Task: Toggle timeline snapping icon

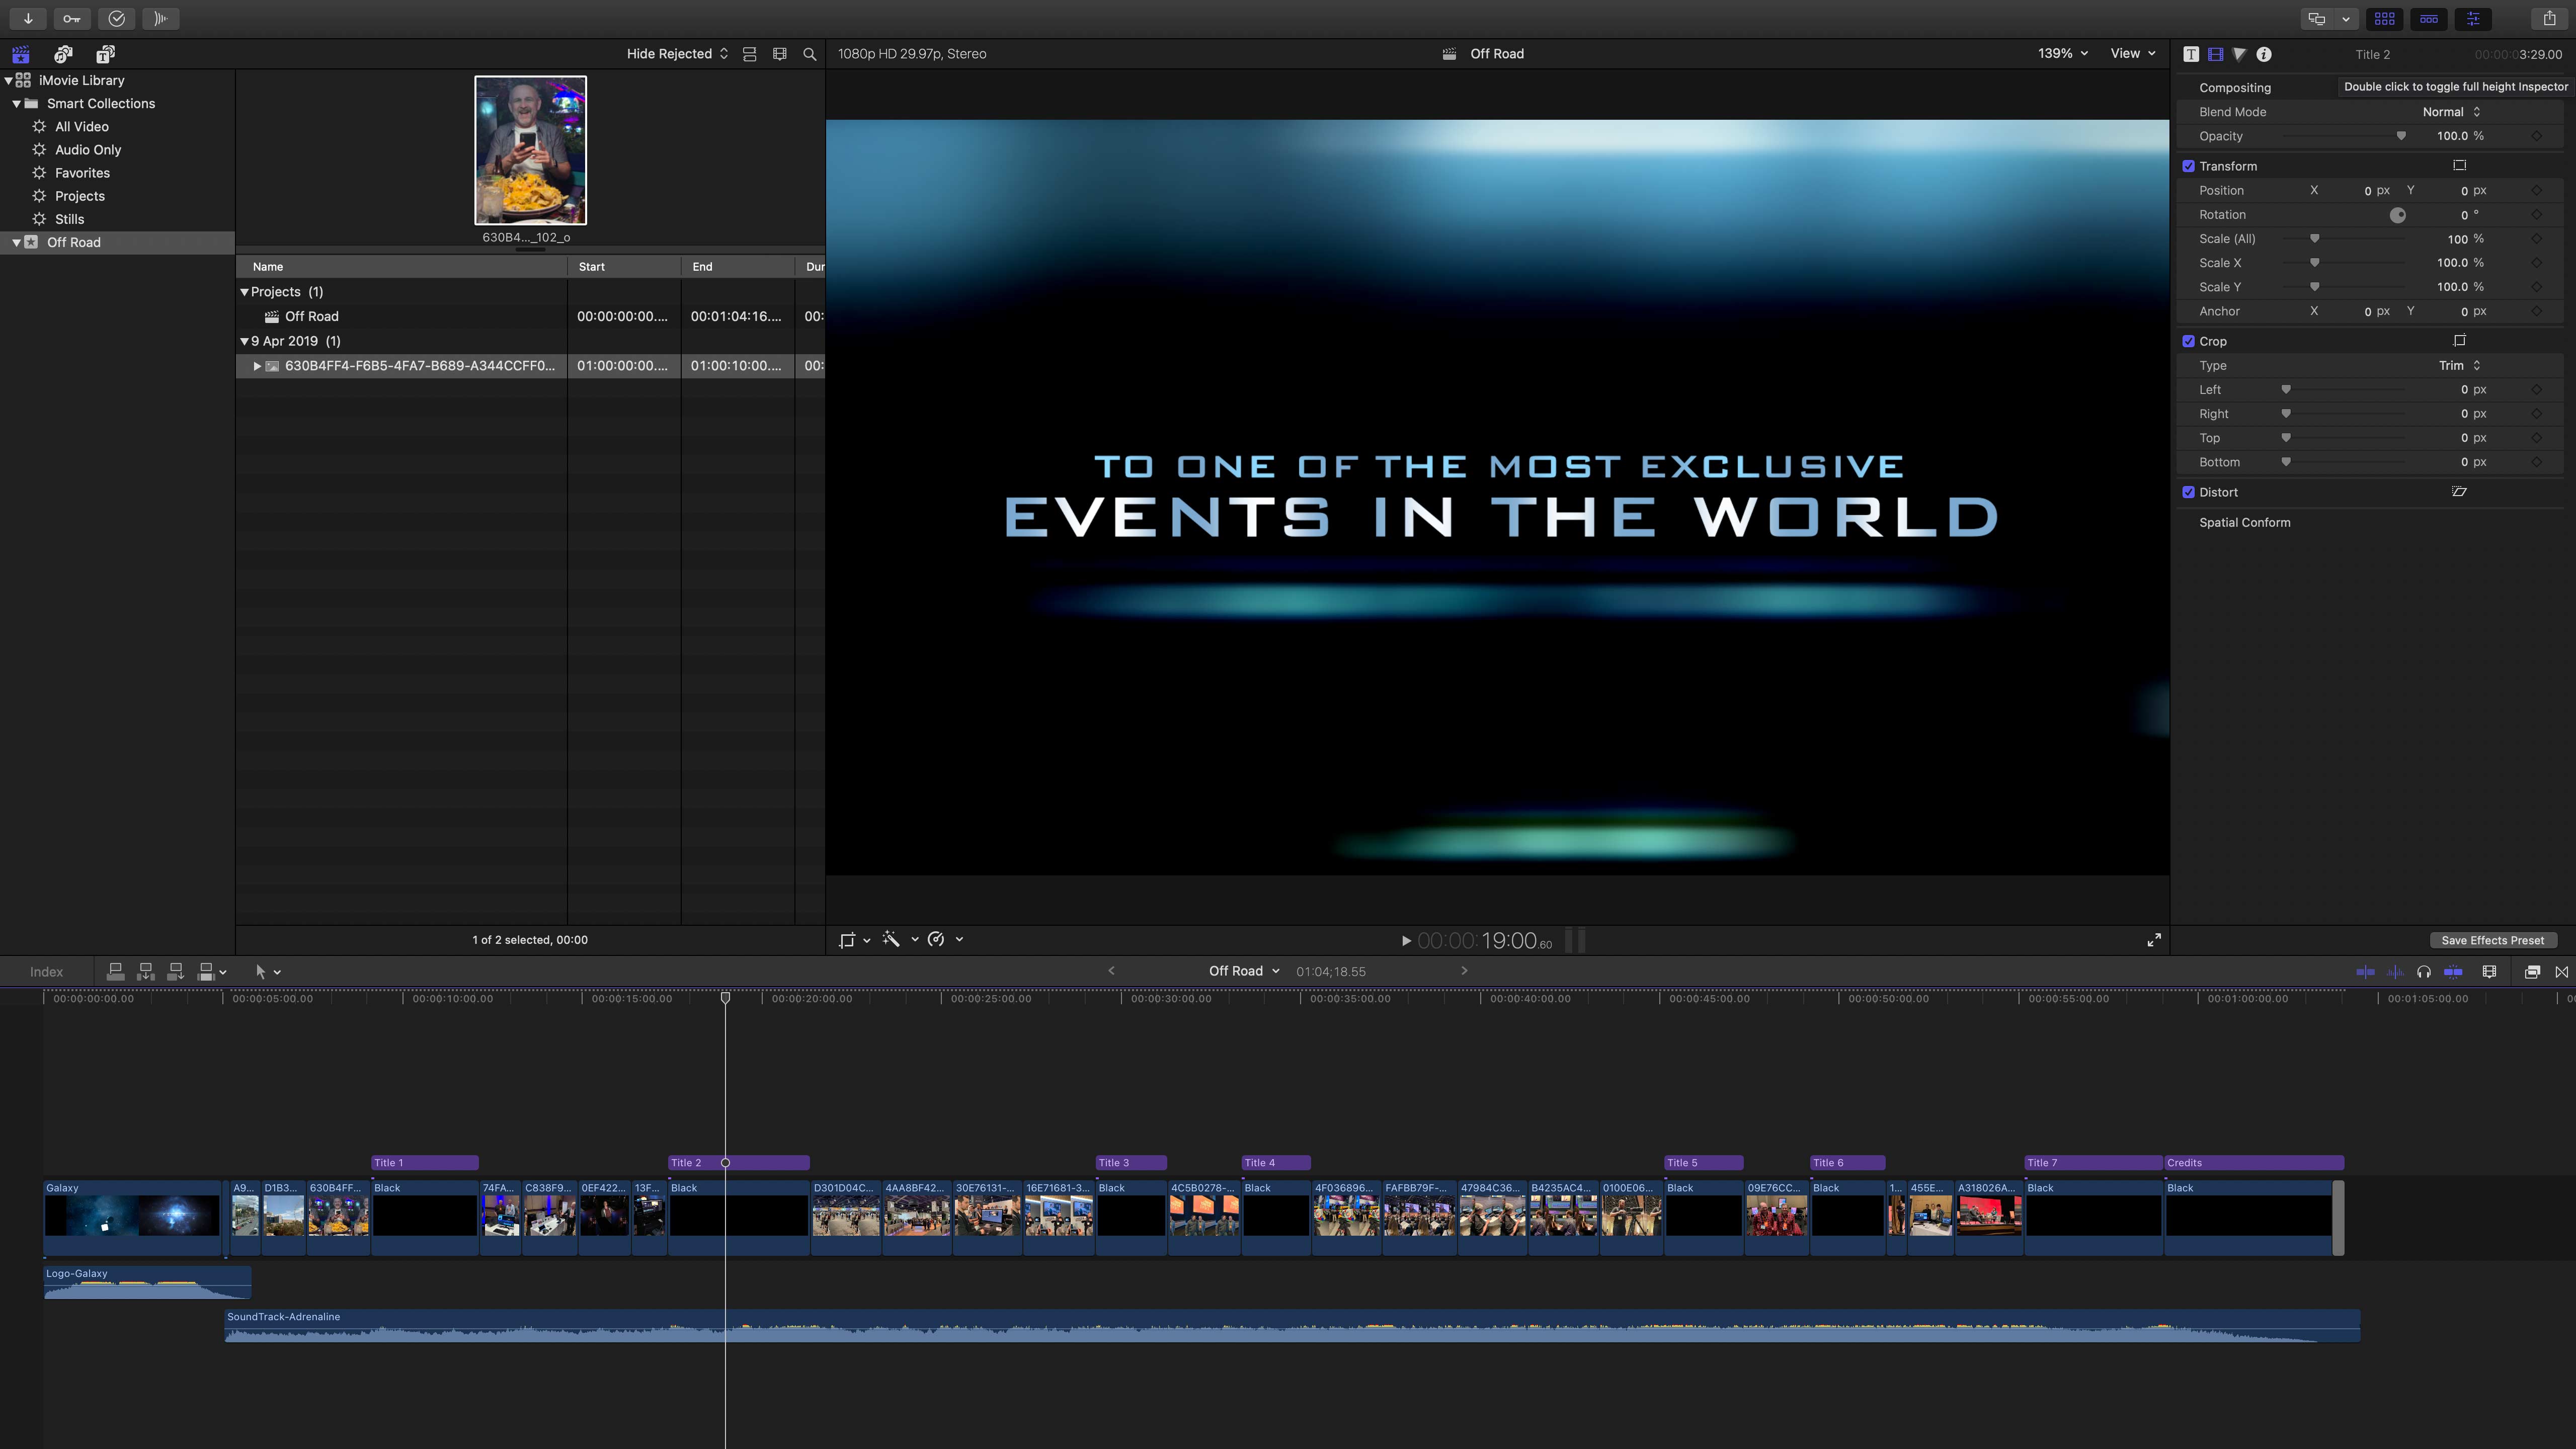Action: coord(2453,971)
